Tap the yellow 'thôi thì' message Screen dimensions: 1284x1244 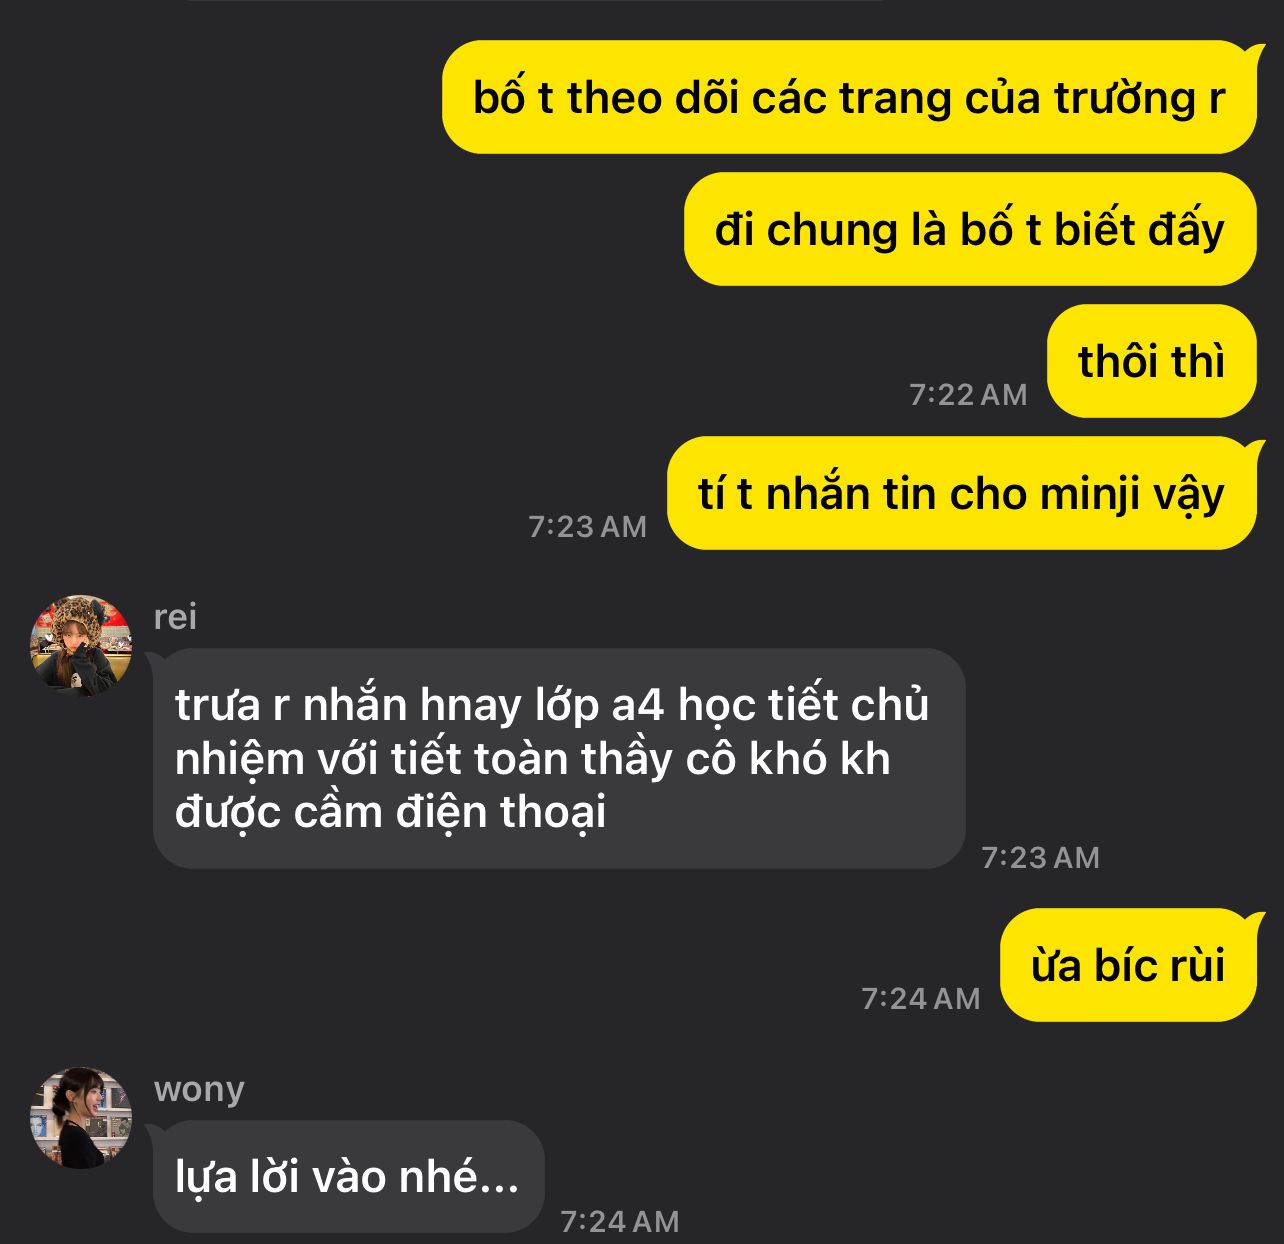pos(1151,361)
